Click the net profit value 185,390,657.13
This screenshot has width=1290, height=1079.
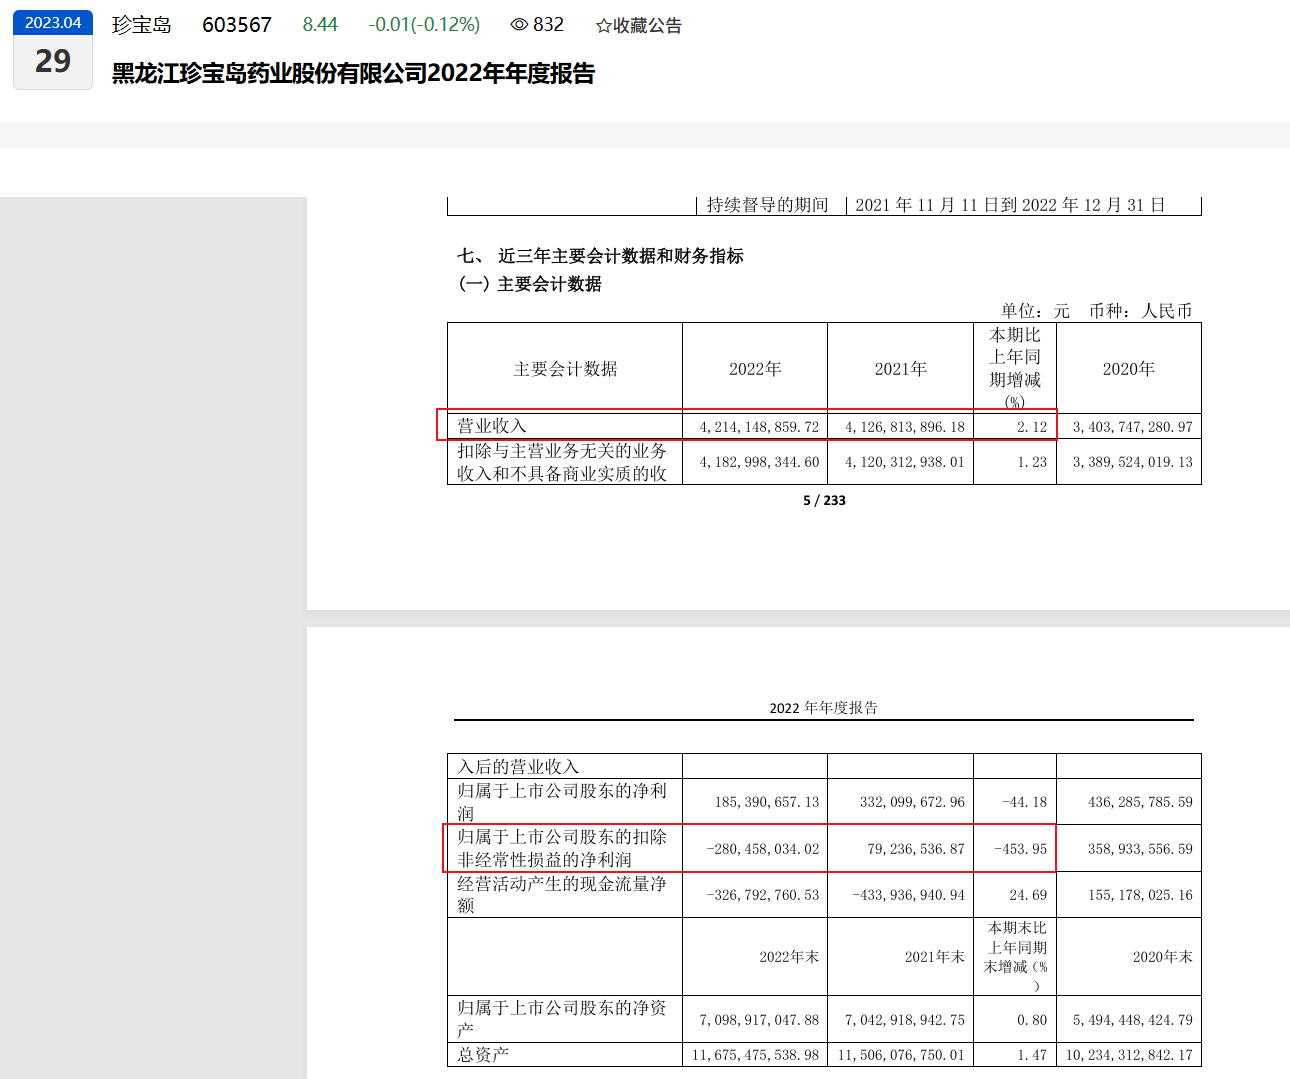pyautogui.click(x=767, y=802)
